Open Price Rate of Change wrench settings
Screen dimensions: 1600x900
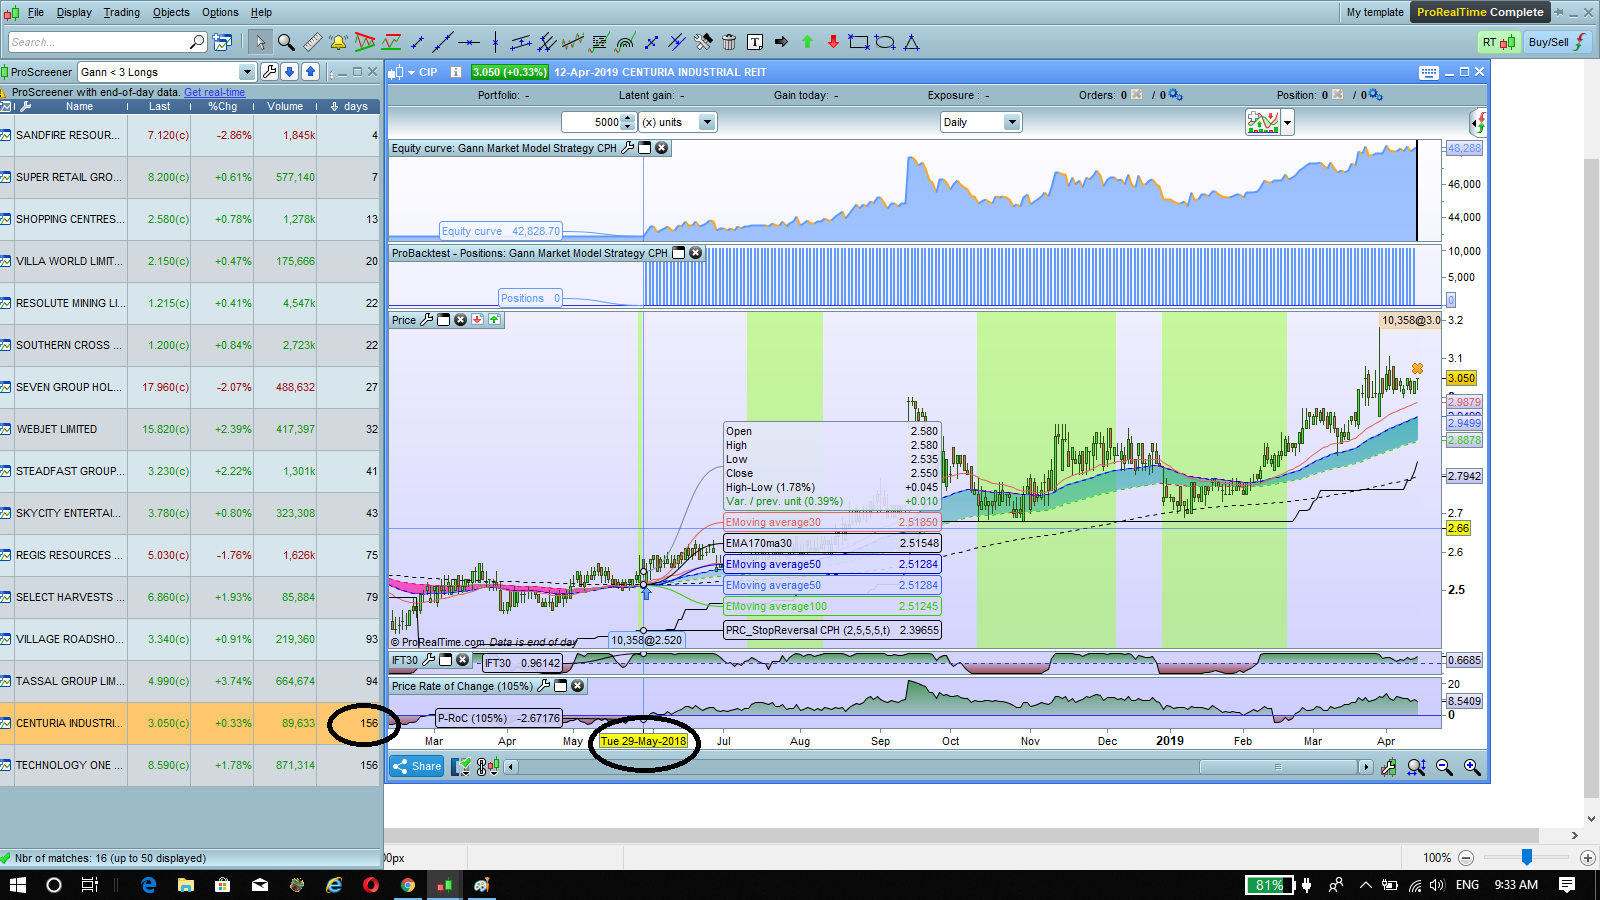[544, 686]
